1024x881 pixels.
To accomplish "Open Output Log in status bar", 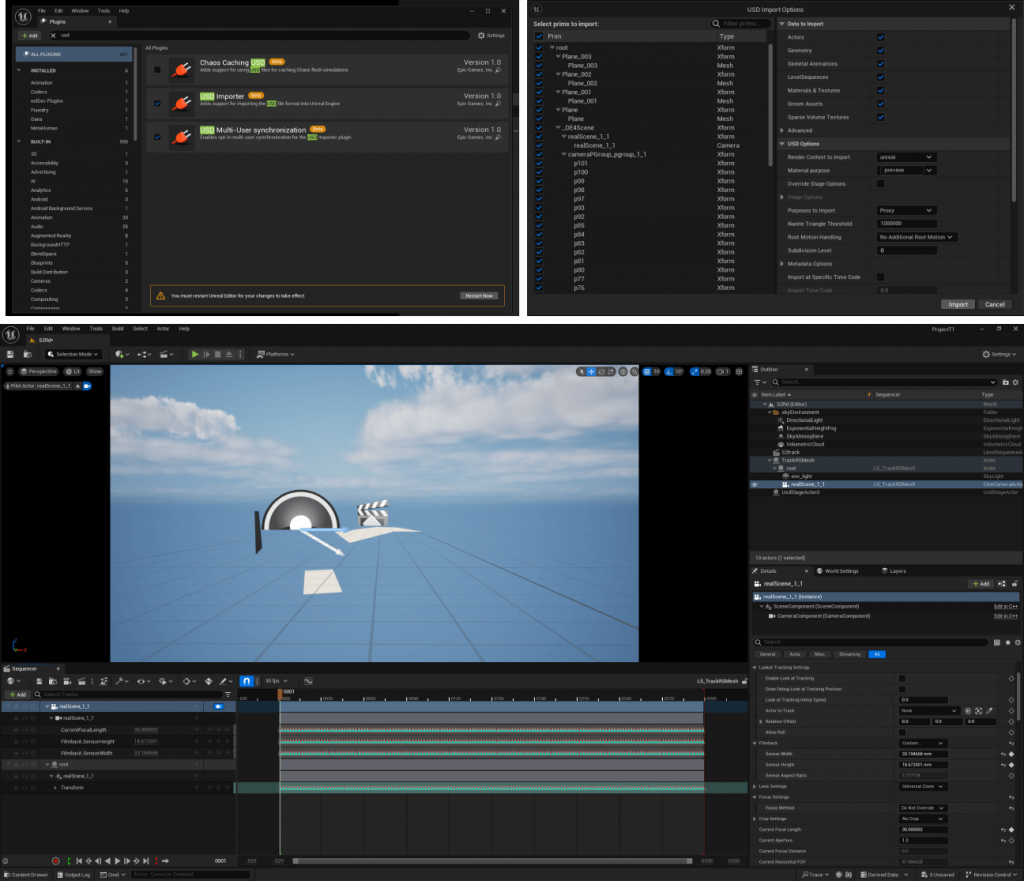I will pos(74,874).
